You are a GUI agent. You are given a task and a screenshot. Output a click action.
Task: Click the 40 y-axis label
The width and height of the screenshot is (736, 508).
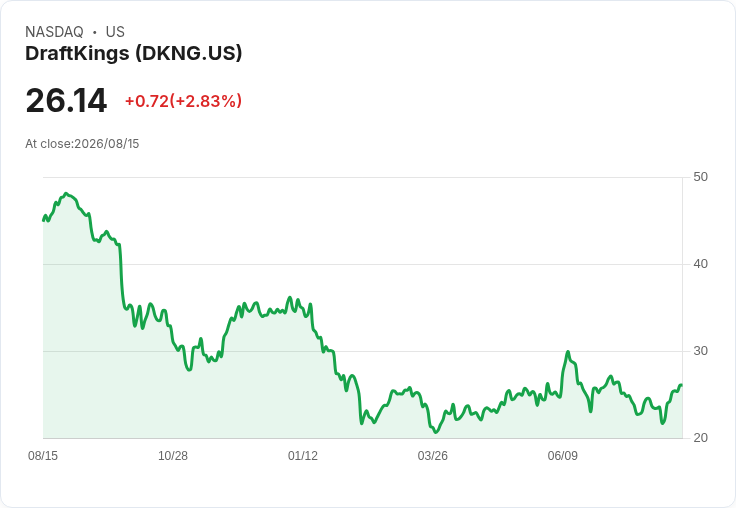[700, 264]
